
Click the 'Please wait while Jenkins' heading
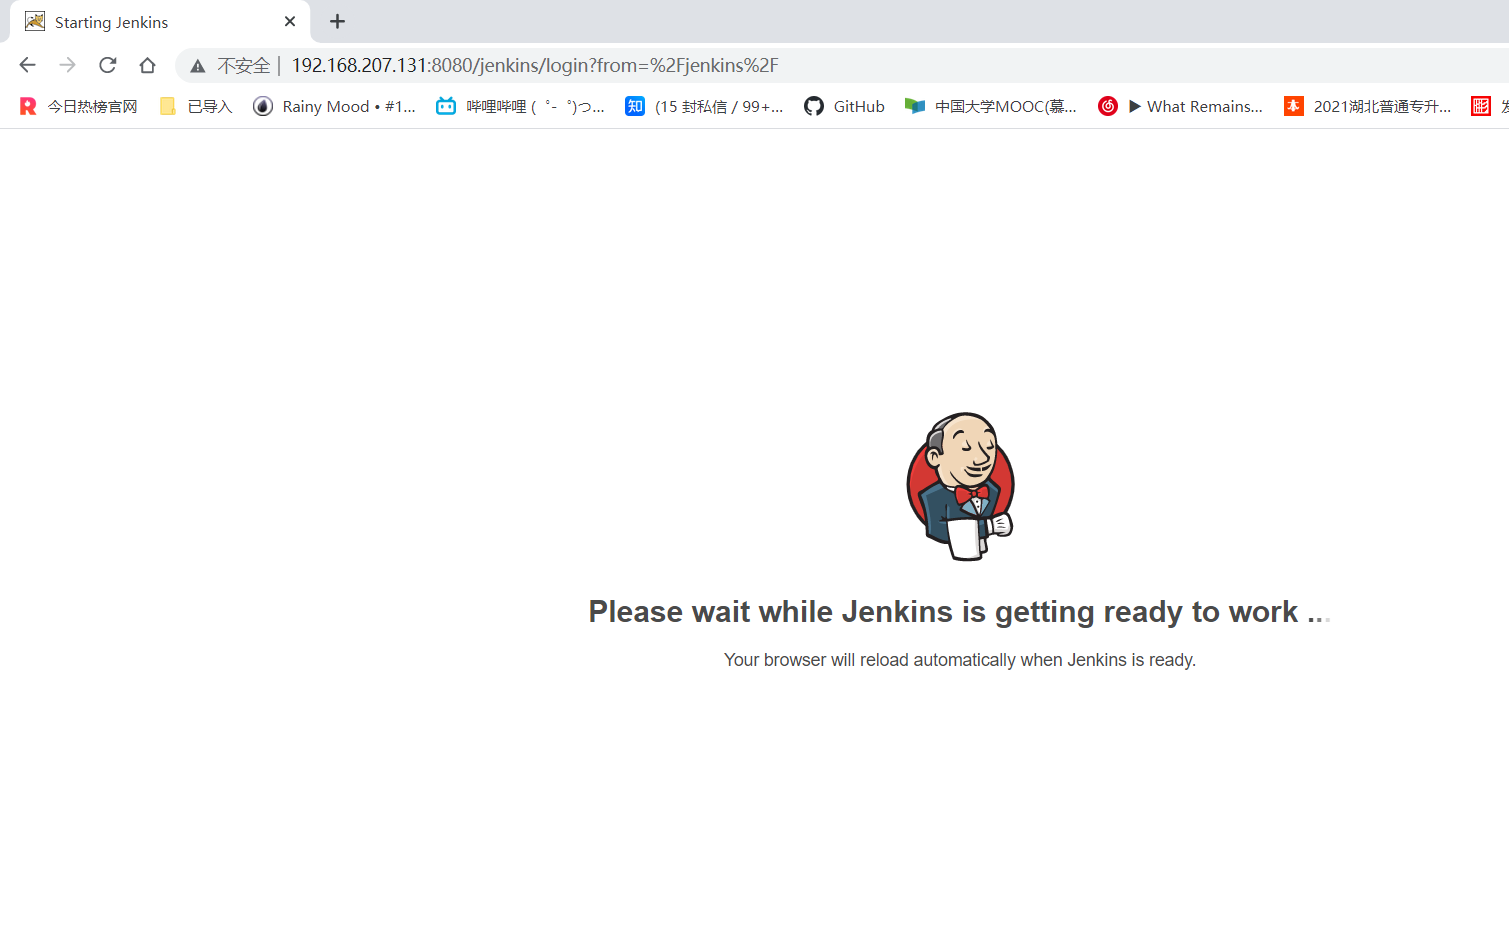click(x=960, y=611)
